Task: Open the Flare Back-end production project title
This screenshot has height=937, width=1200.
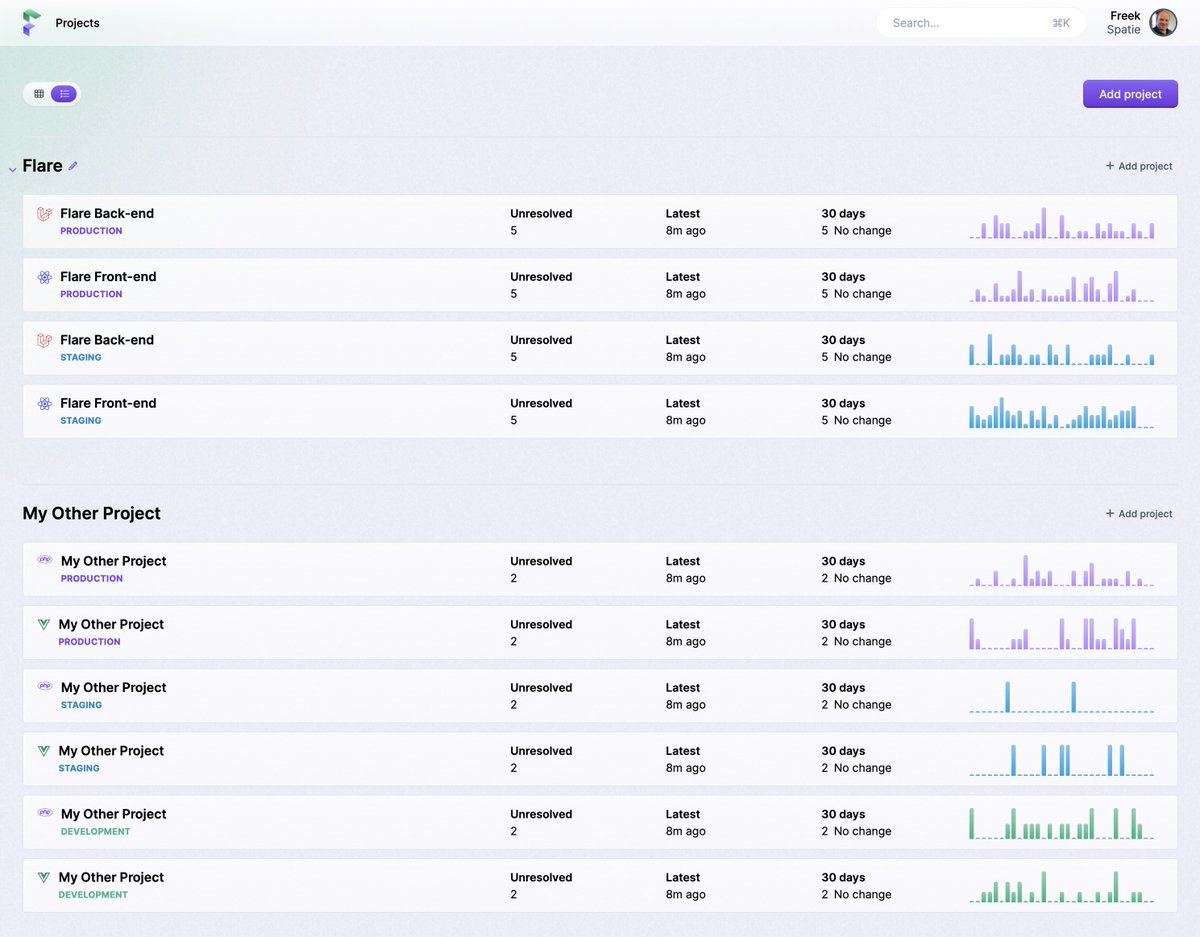Action: 107,213
